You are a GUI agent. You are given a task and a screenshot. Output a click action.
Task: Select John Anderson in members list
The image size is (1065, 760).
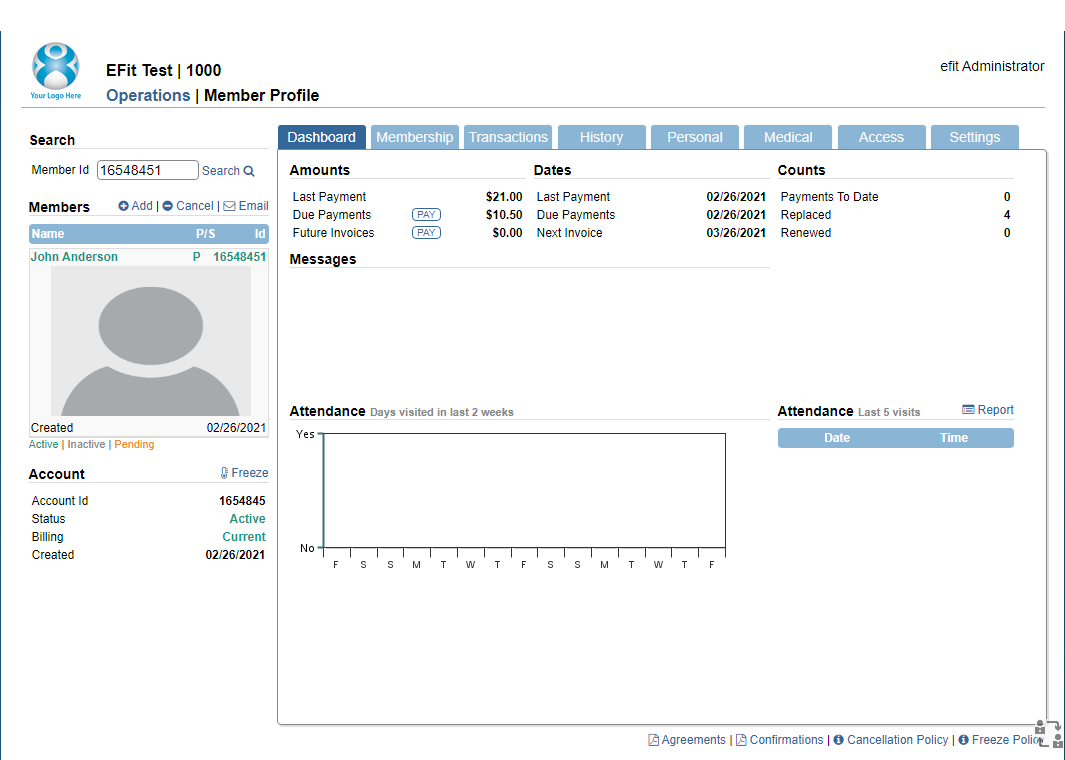(x=74, y=257)
